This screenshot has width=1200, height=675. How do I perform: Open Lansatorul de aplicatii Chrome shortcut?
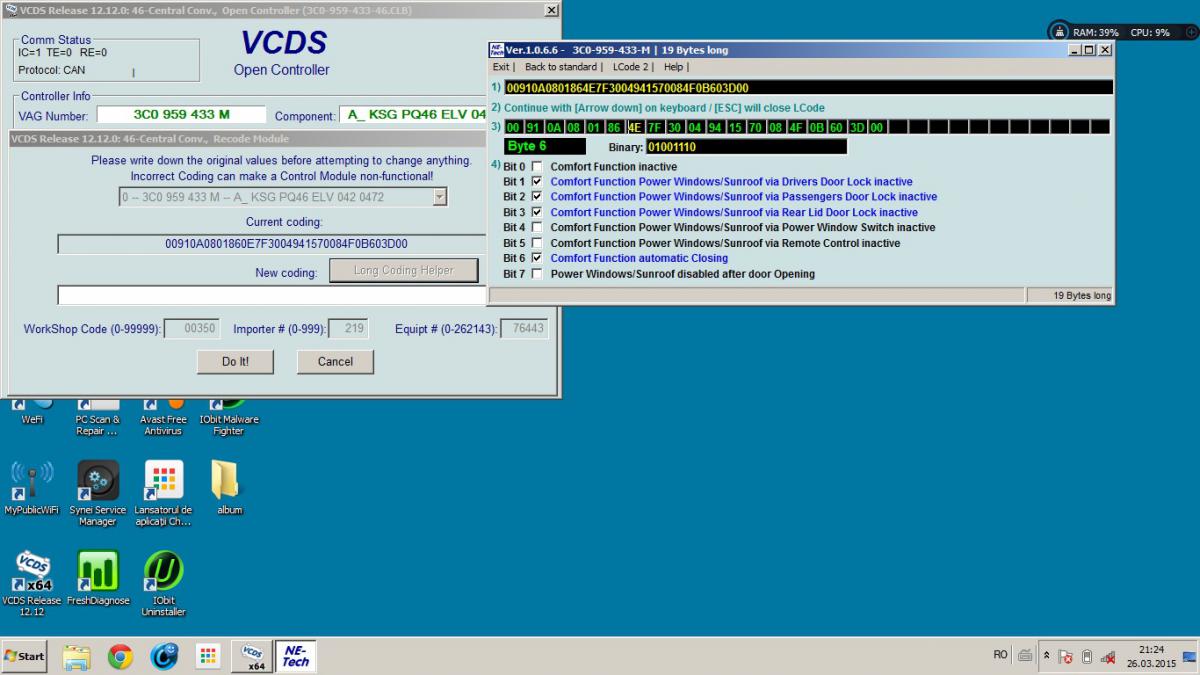(x=163, y=493)
